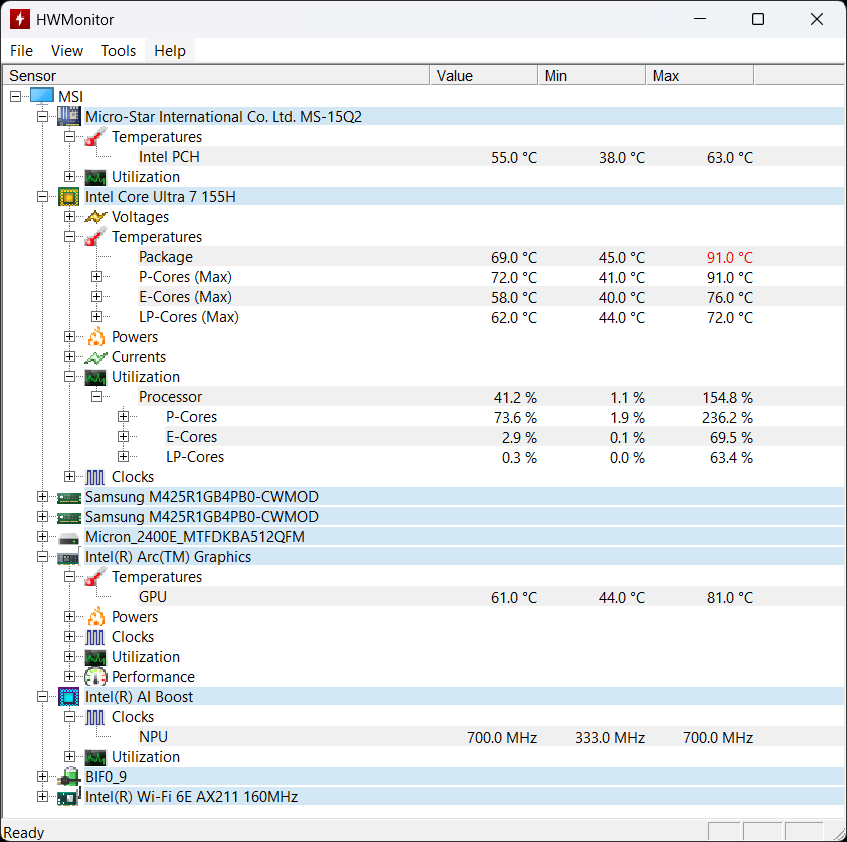This screenshot has height=842, width=847.
Task: Click the Utilization graph icon under Micro-Star motherboard
Action: tap(96, 177)
